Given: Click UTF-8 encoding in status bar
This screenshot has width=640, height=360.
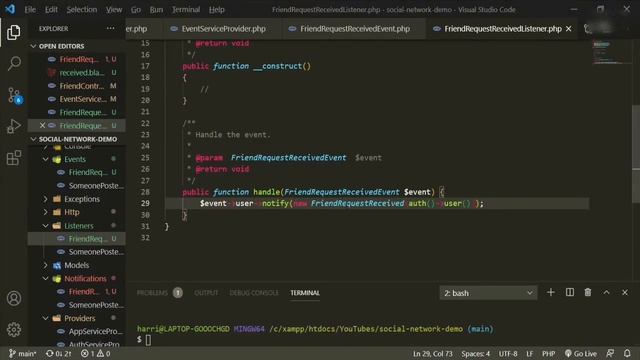Looking at the screenshot, I should tap(508, 353).
